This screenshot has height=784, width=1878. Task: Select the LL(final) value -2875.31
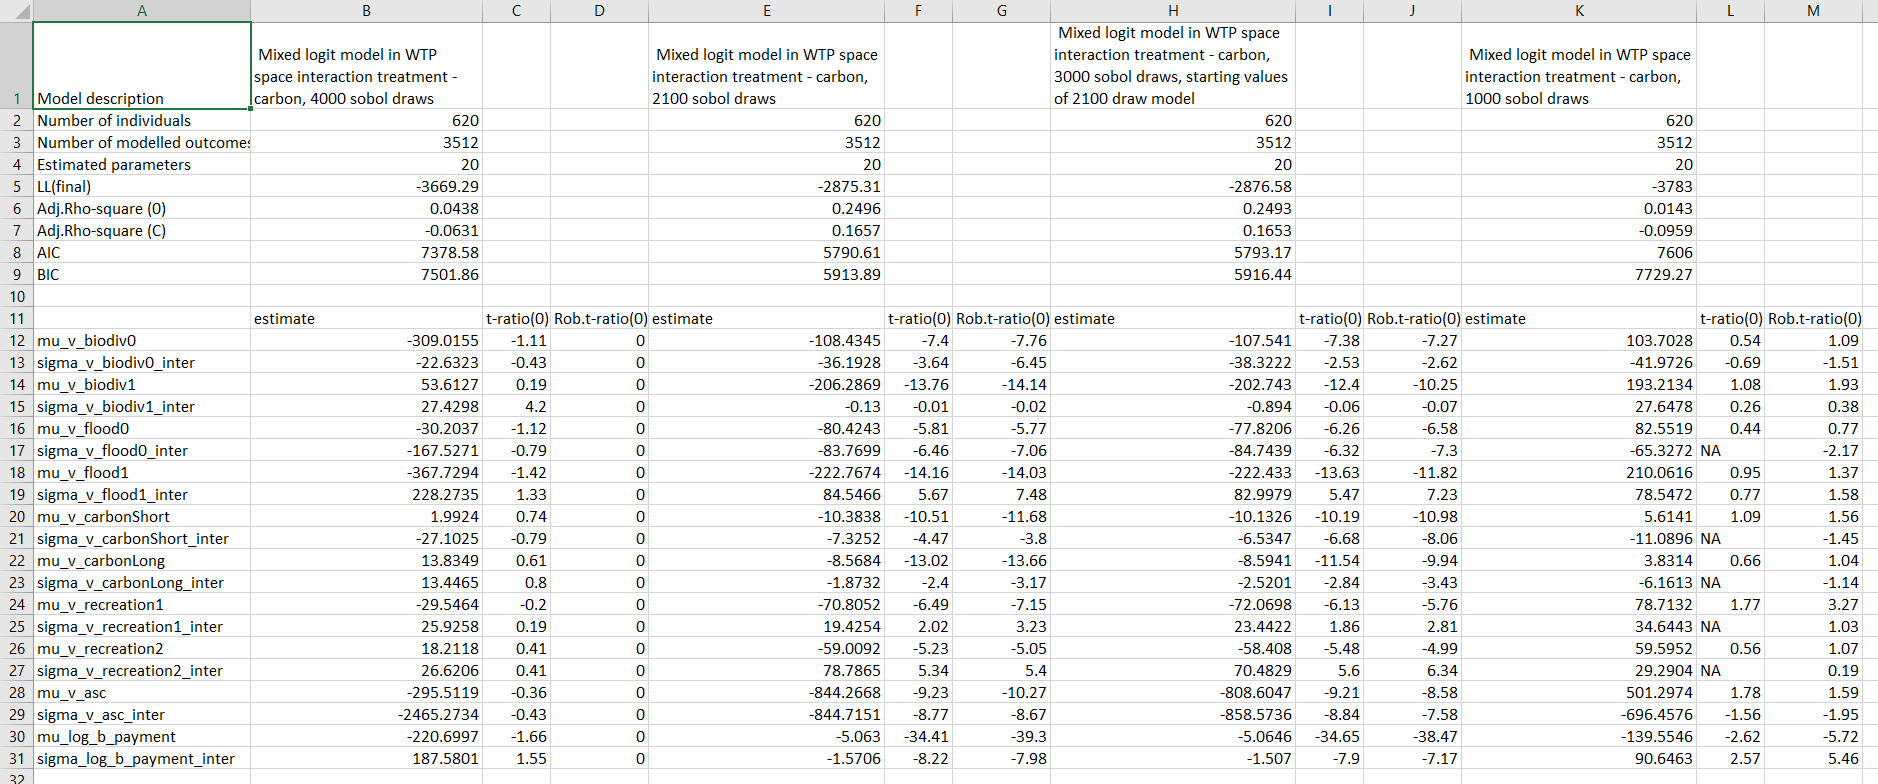766,187
